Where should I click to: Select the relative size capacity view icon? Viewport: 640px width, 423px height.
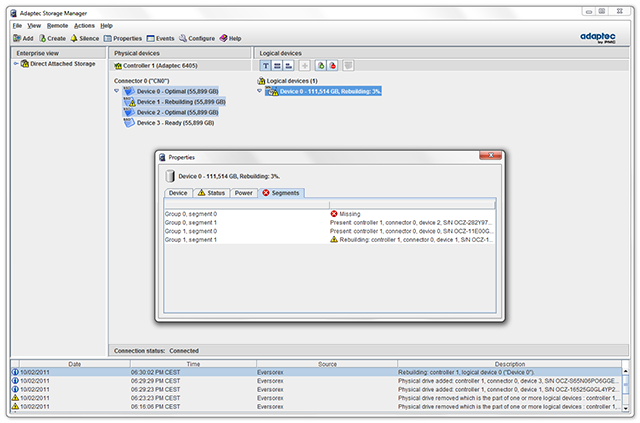(289, 65)
